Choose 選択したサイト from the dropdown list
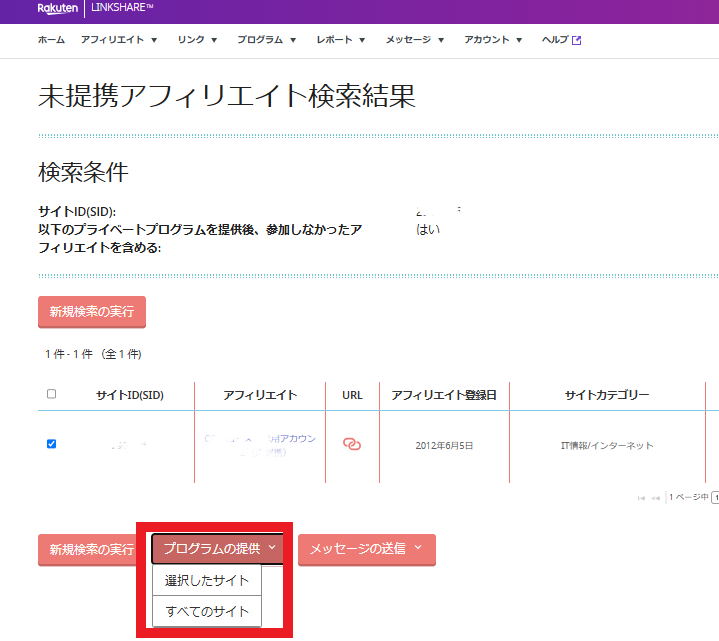719x641 pixels. [207, 581]
